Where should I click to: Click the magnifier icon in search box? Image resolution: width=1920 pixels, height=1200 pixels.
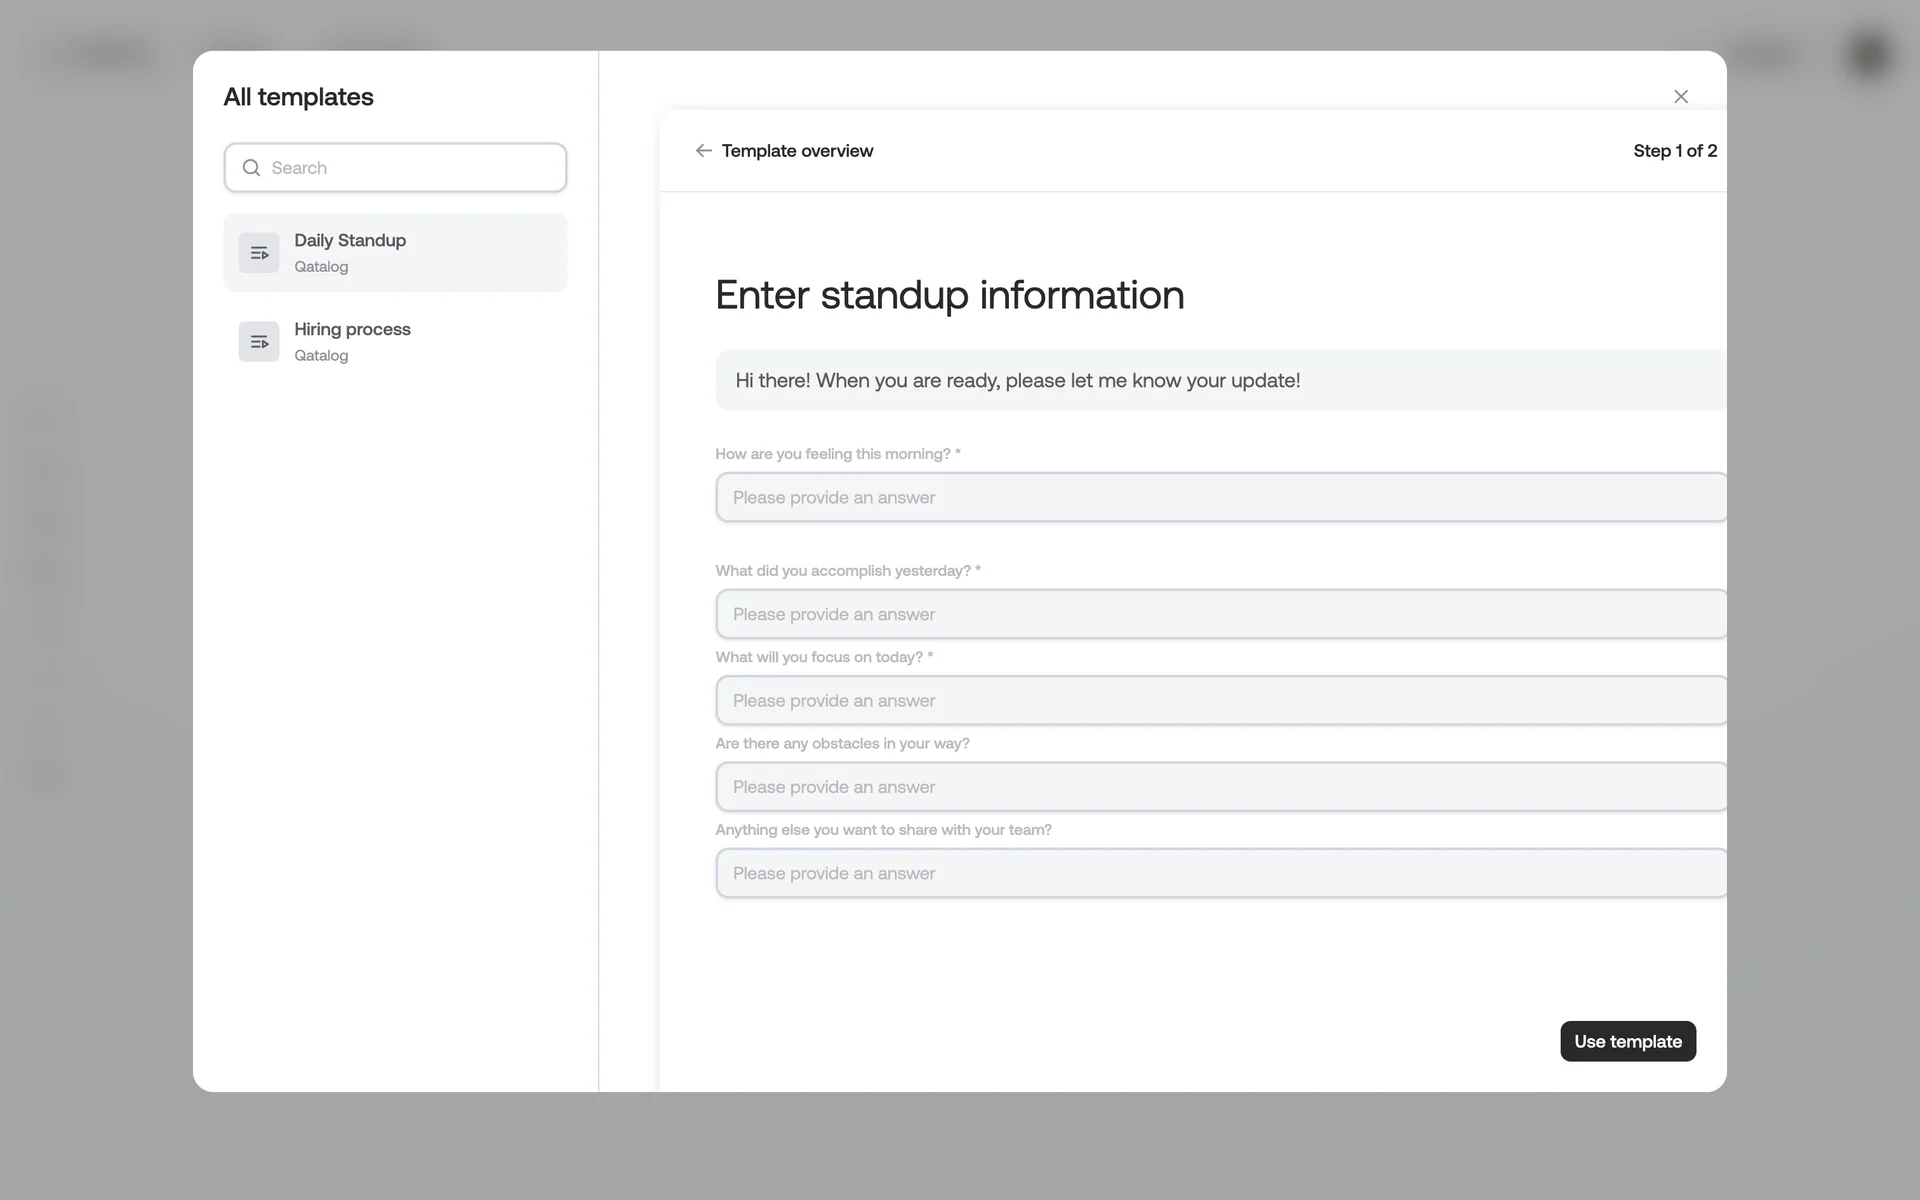tap(251, 168)
